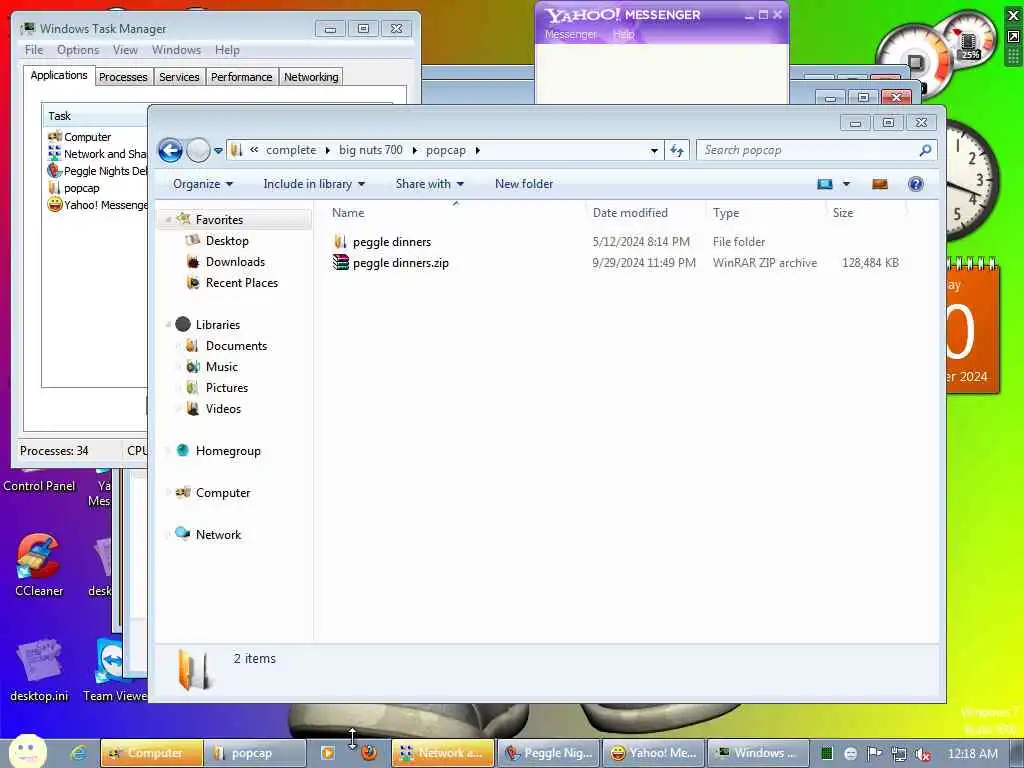The height and width of the screenshot is (768, 1024).
Task: Open Downloads in Favorites
Action: pos(235,262)
